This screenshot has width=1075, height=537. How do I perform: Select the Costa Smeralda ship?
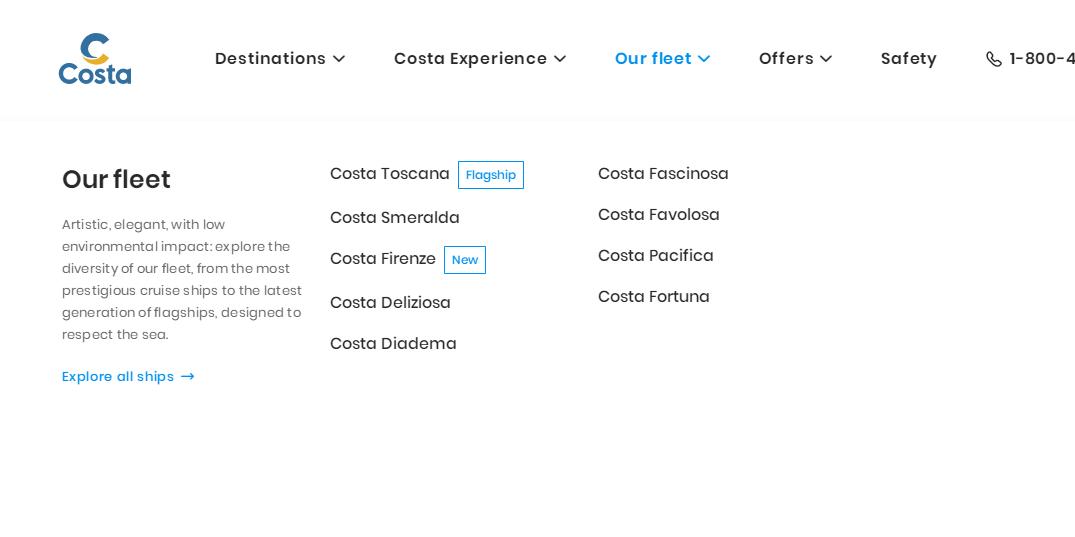coord(394,218)
